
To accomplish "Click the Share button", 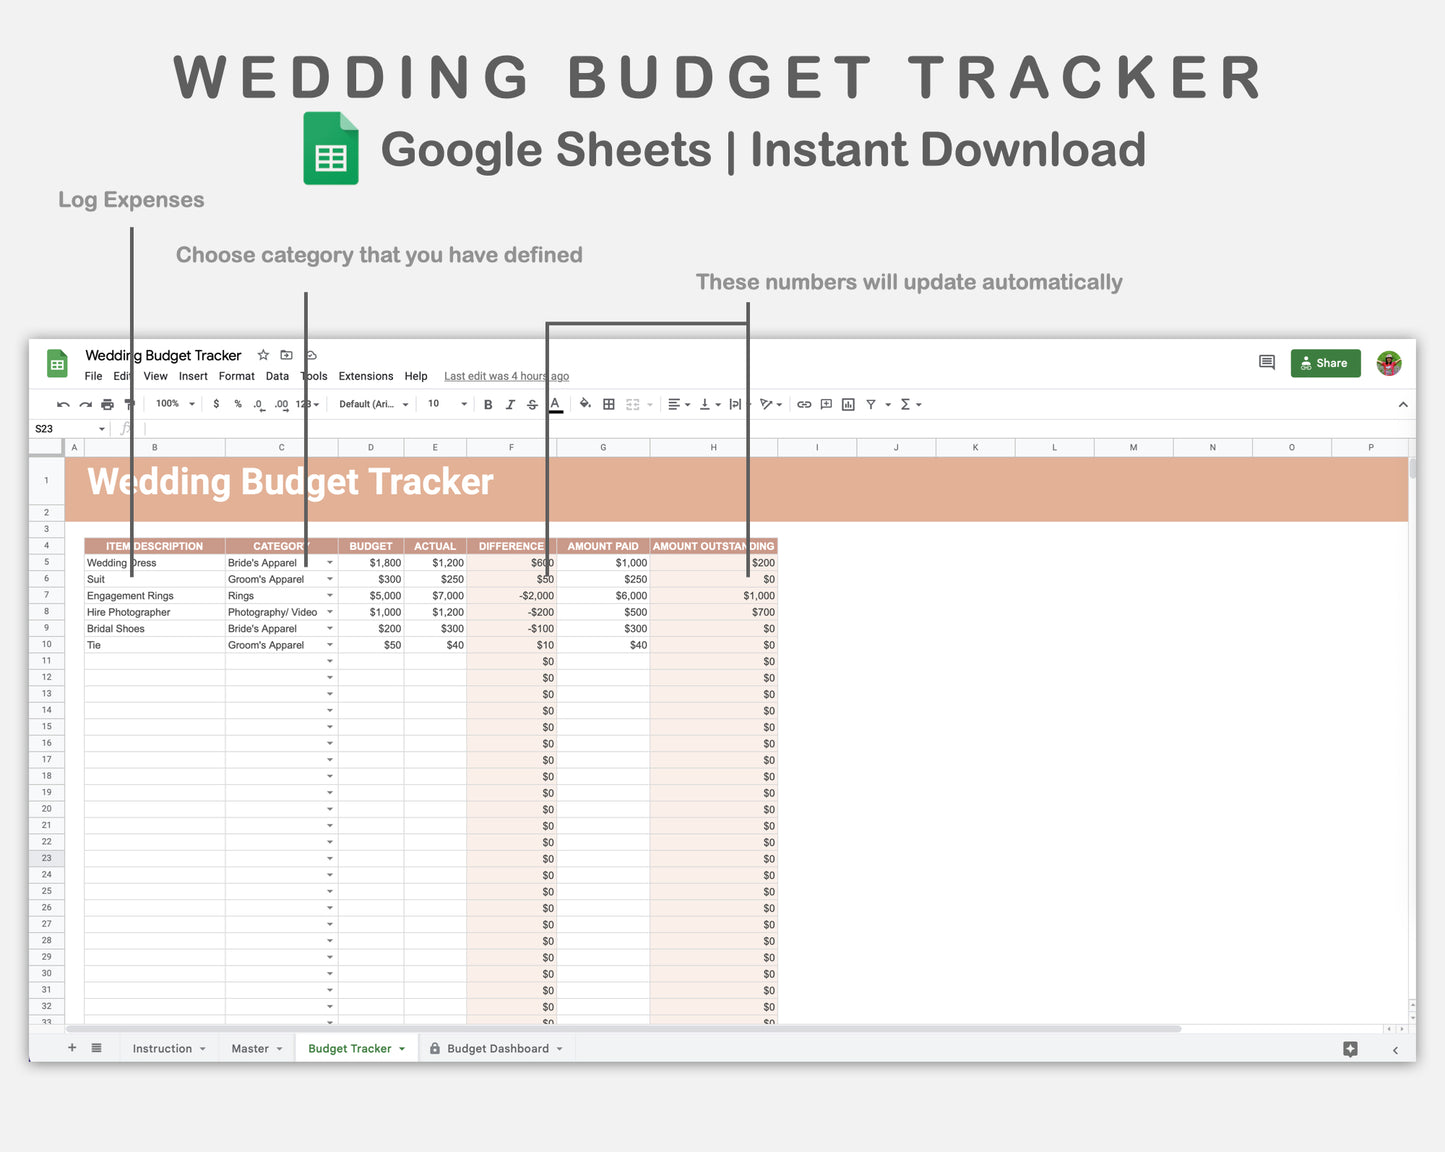I will click(x=1325, y=363).
